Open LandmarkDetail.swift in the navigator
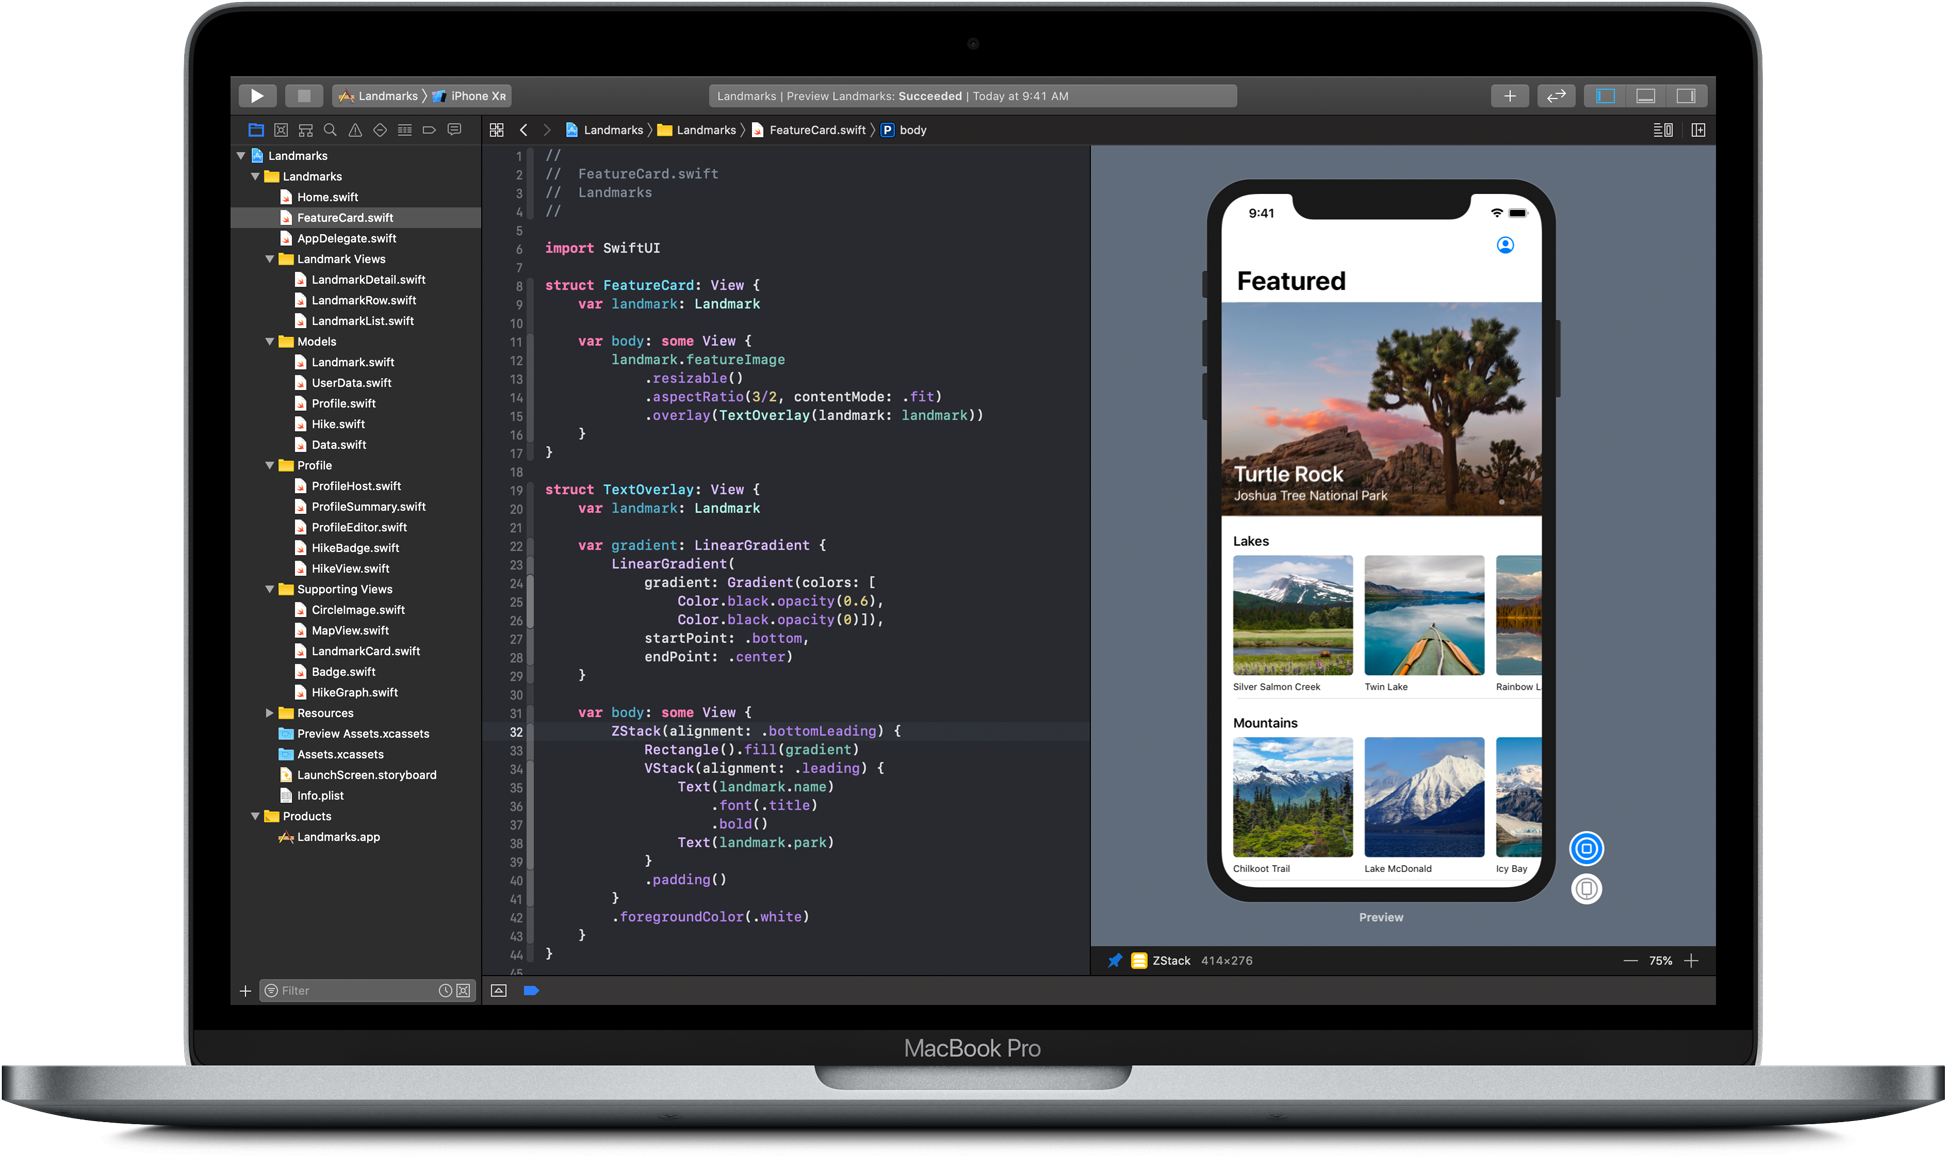Screen dimensions: 1946x1156 click(x=368, y=280)
